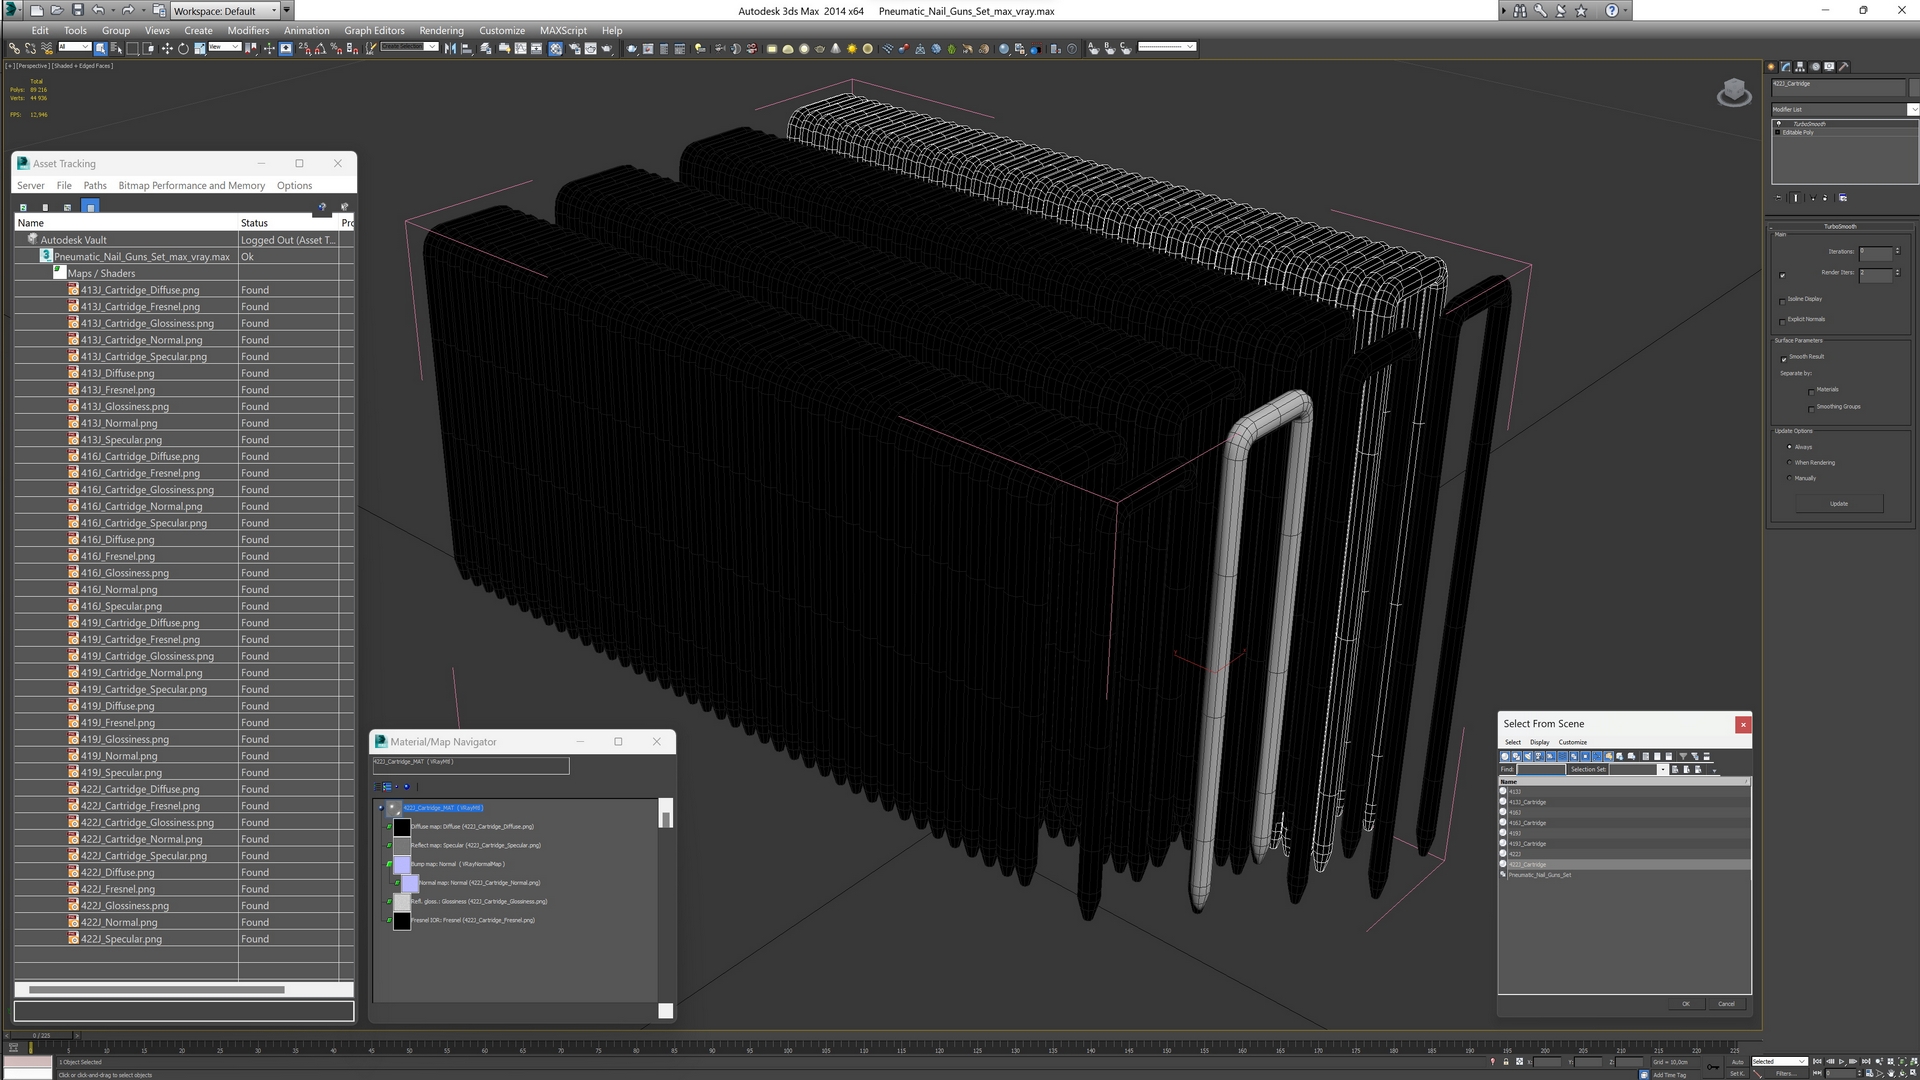
Task: Drag the Modifier List dropdown expander
Action: [1913, 109]
